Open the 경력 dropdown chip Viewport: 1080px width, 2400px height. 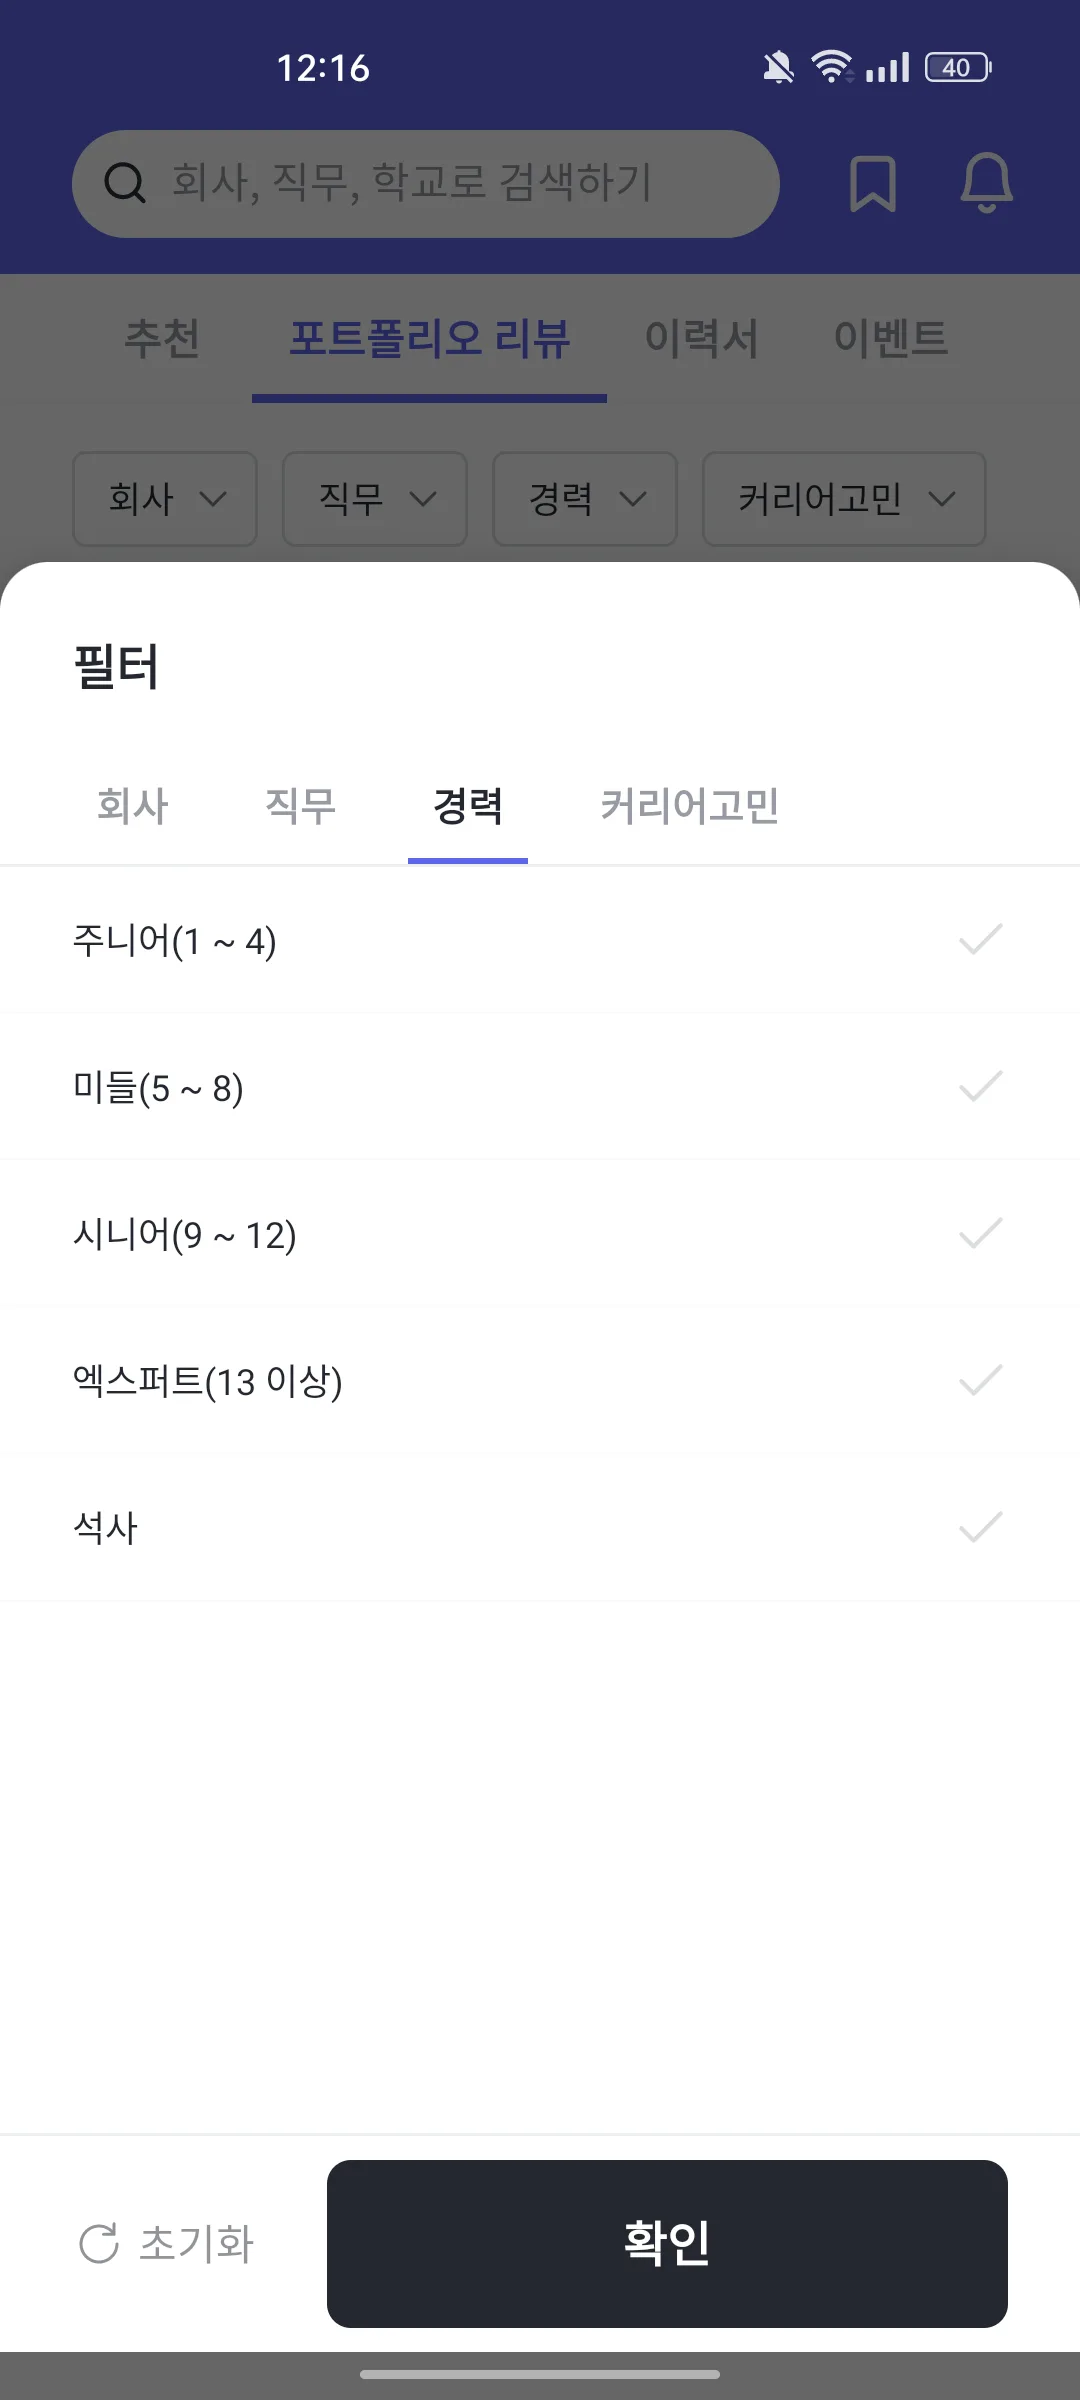click(x=585, y=498)
